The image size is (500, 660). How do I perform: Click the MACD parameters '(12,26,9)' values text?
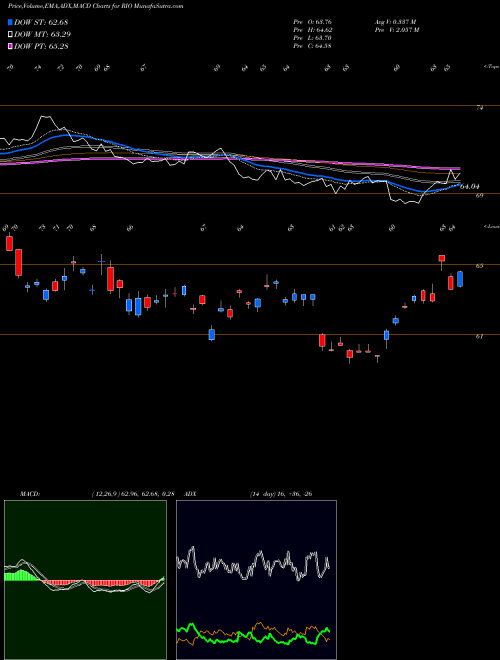coord(133,494)
